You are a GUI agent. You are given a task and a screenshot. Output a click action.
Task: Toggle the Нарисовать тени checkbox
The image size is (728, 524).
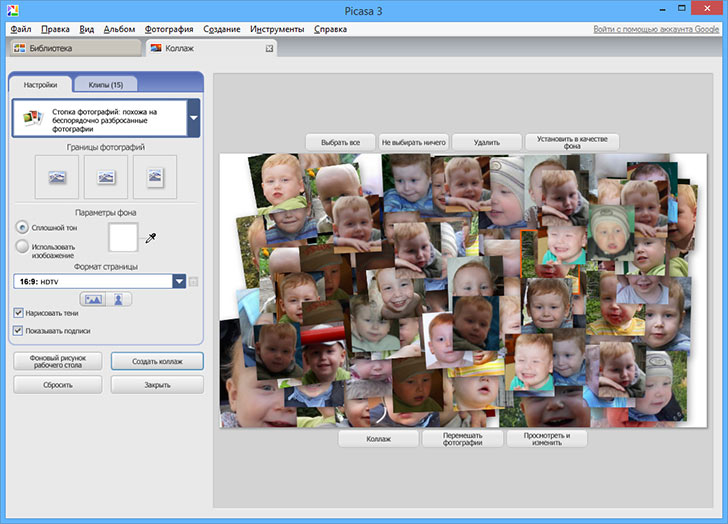(x=18, y=313)
